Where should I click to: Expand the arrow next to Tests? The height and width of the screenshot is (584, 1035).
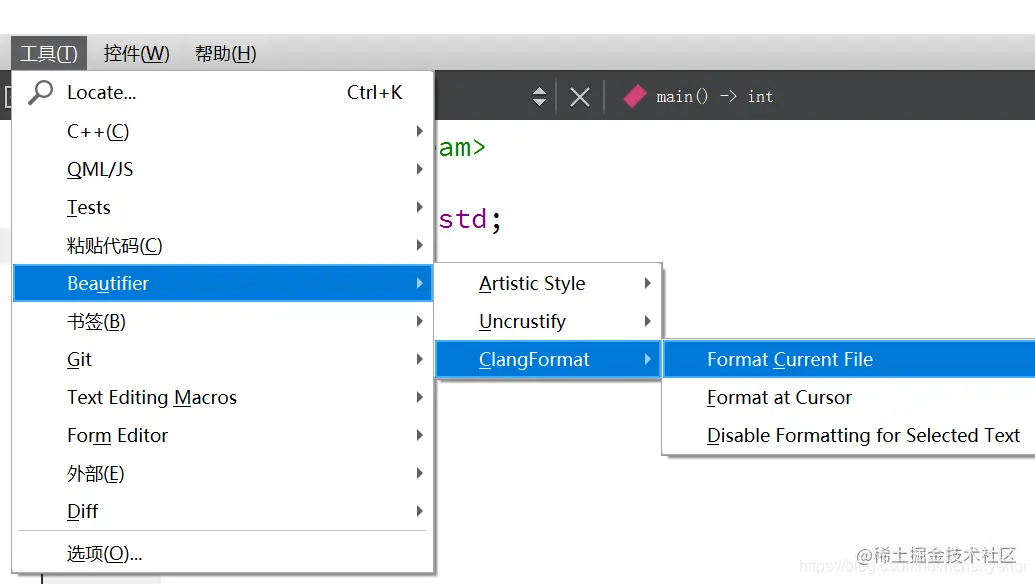click(x=419, y=207)
